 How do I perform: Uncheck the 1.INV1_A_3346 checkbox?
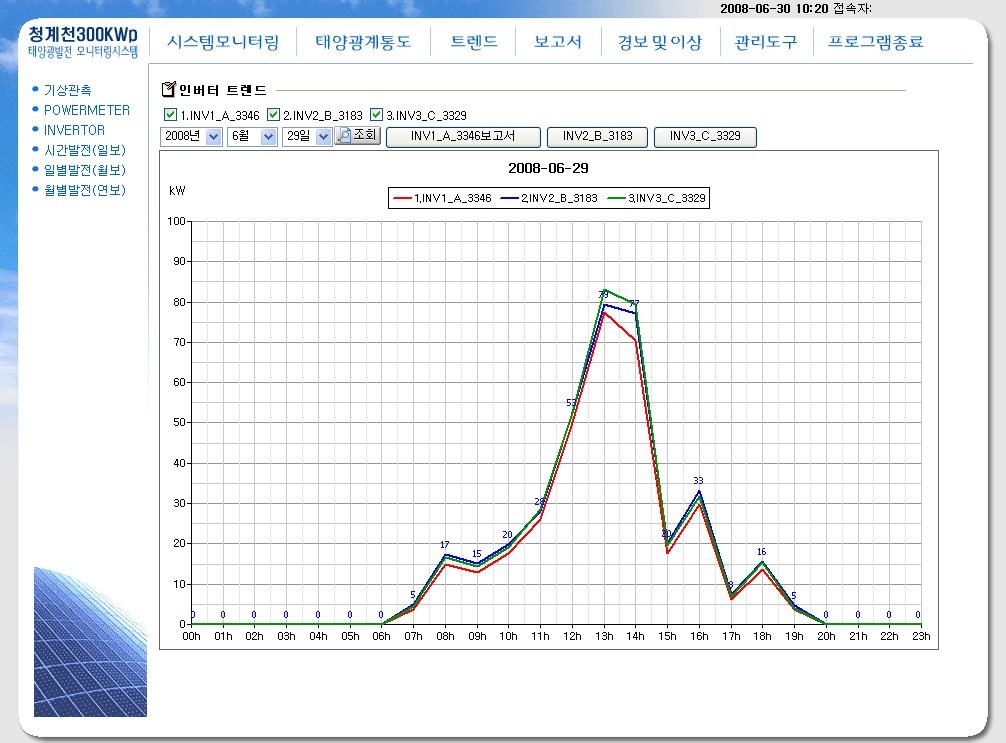click(x=170, y=115)
